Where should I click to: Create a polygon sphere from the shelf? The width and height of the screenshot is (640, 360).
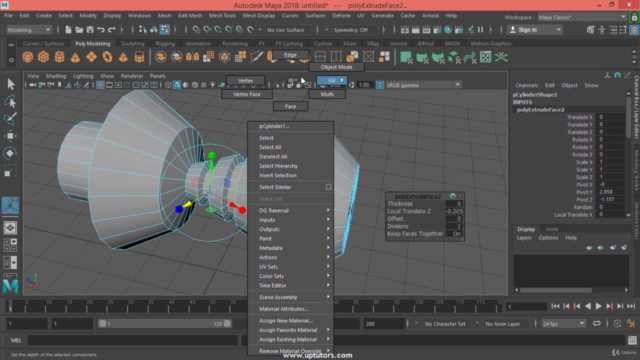click(27, 57)
